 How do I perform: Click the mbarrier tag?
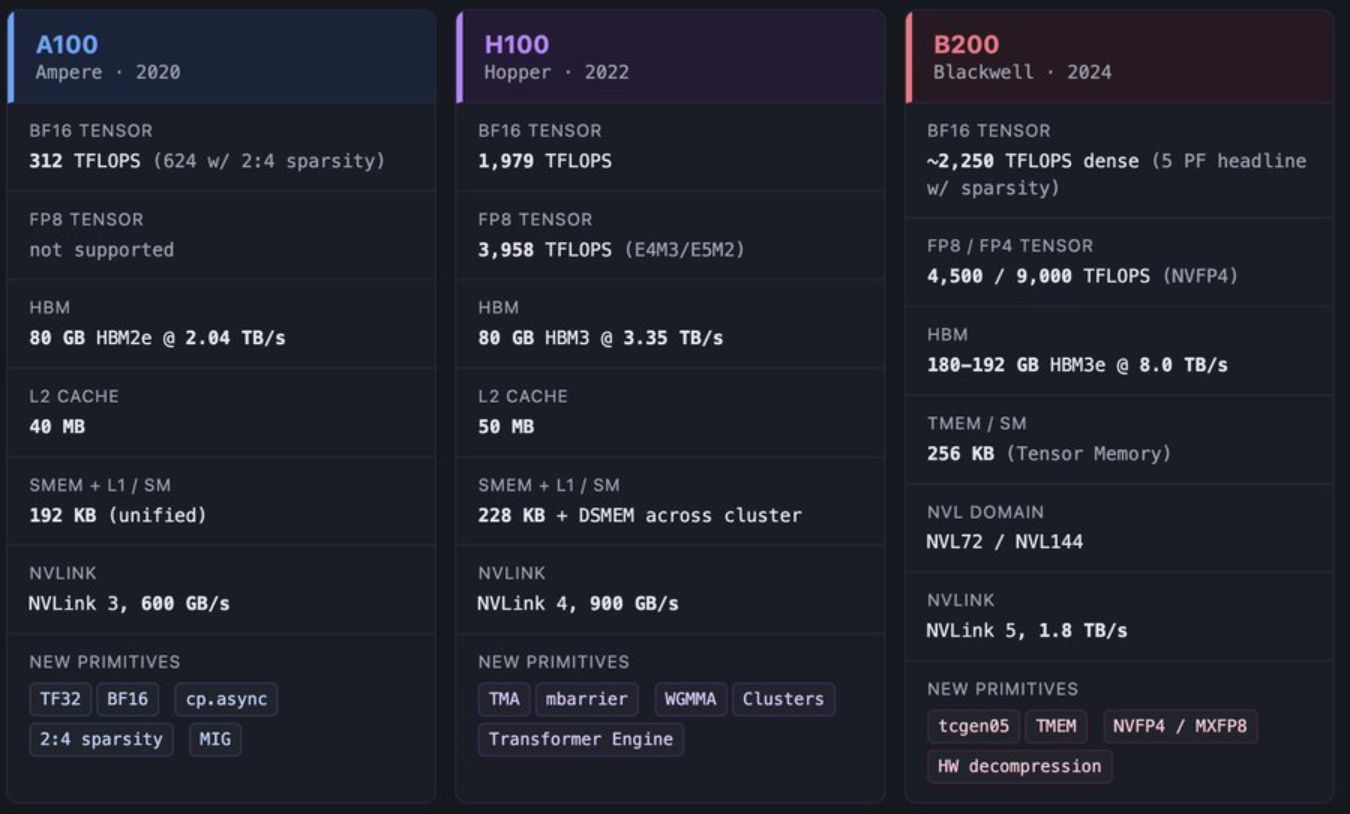click(x=586, y=699)
